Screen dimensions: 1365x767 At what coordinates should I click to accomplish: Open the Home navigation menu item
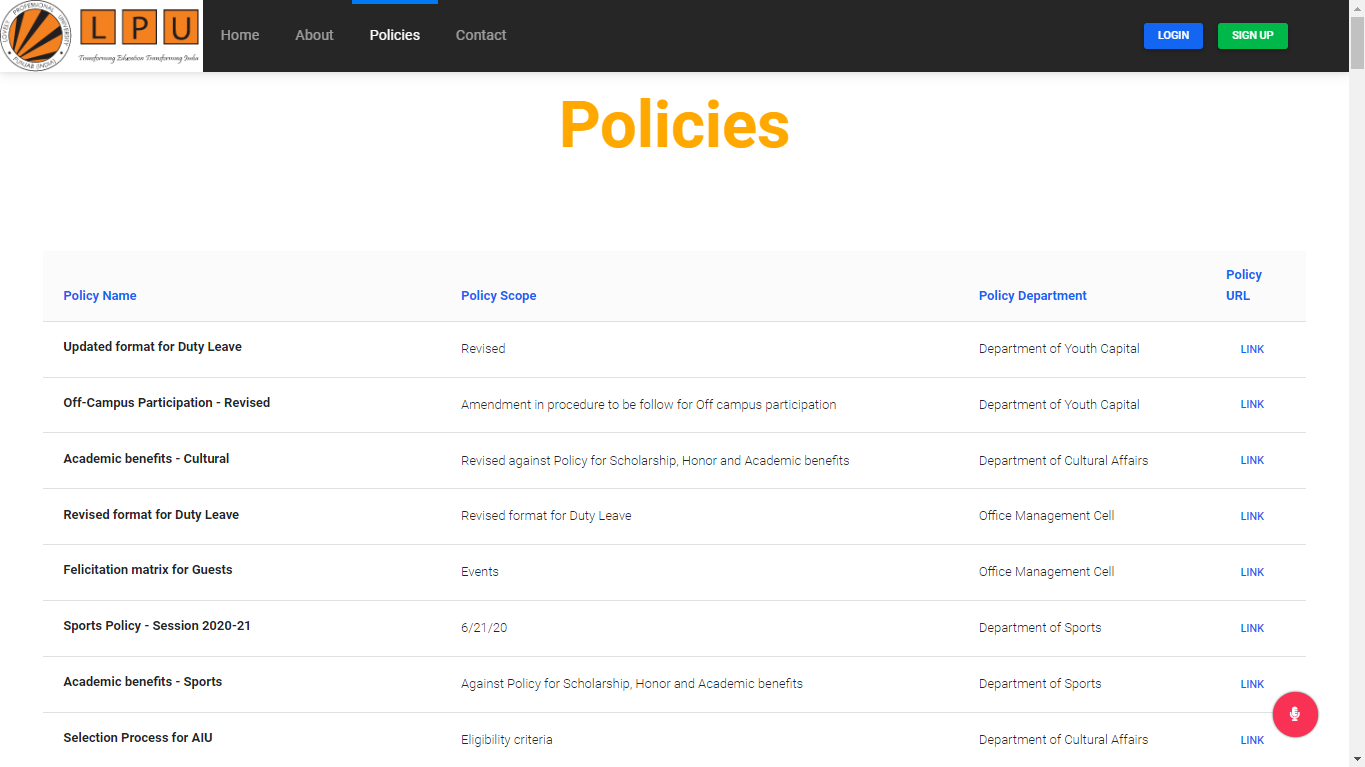coord(240,35)
